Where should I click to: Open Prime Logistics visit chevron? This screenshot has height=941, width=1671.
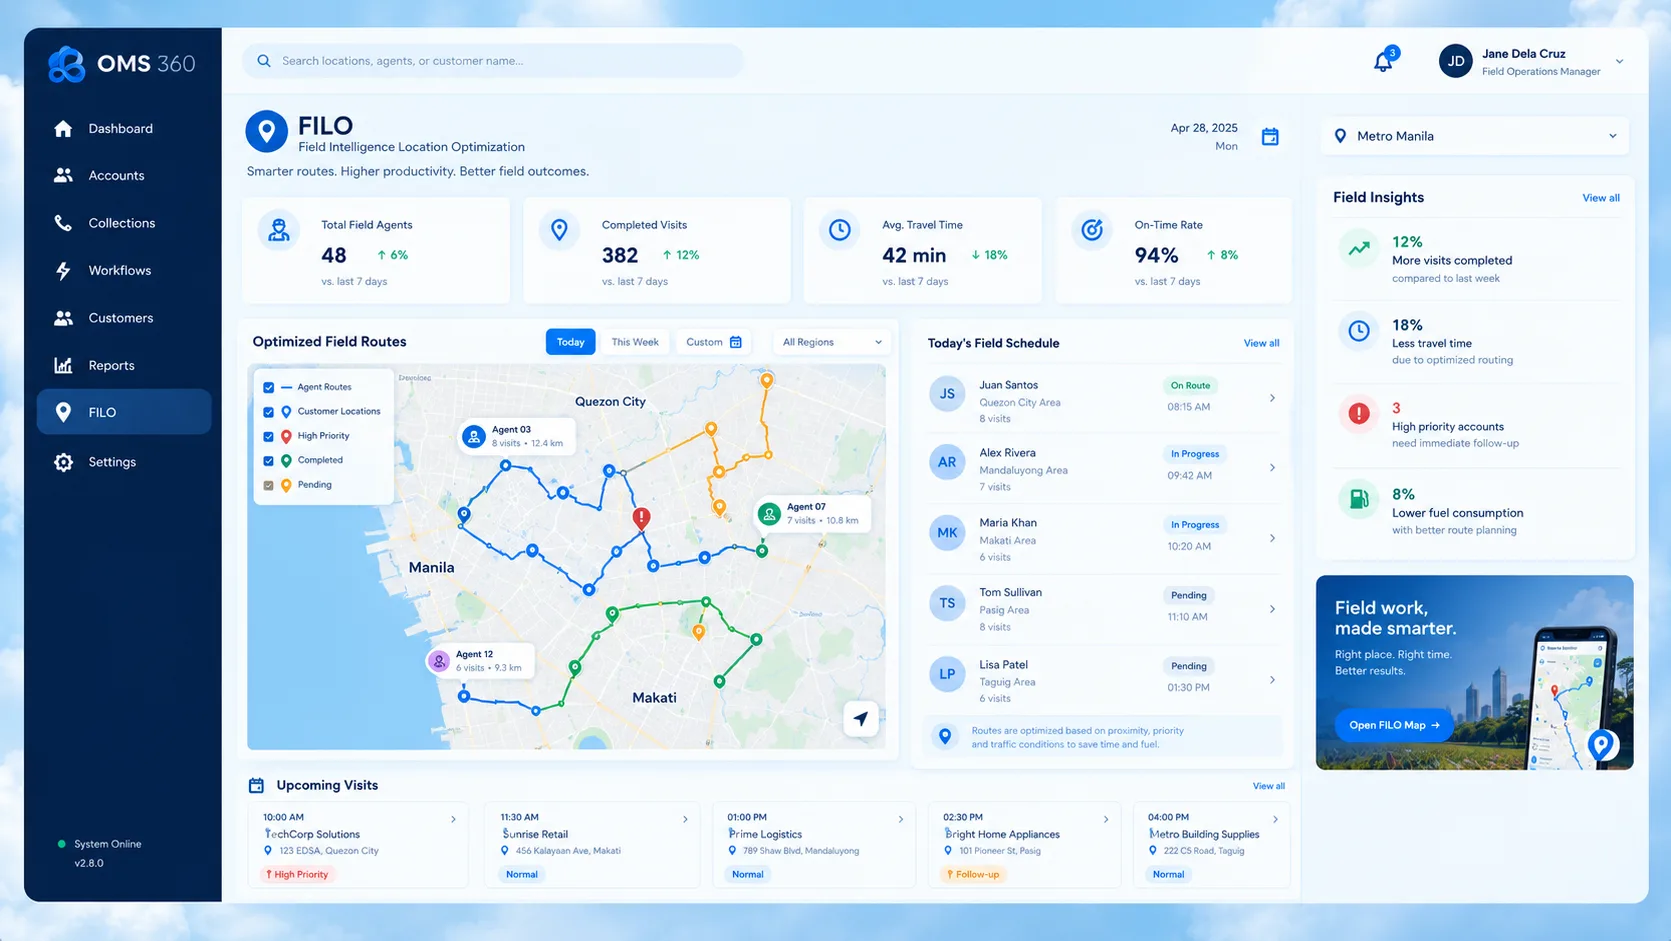click(x=900, y=819)
